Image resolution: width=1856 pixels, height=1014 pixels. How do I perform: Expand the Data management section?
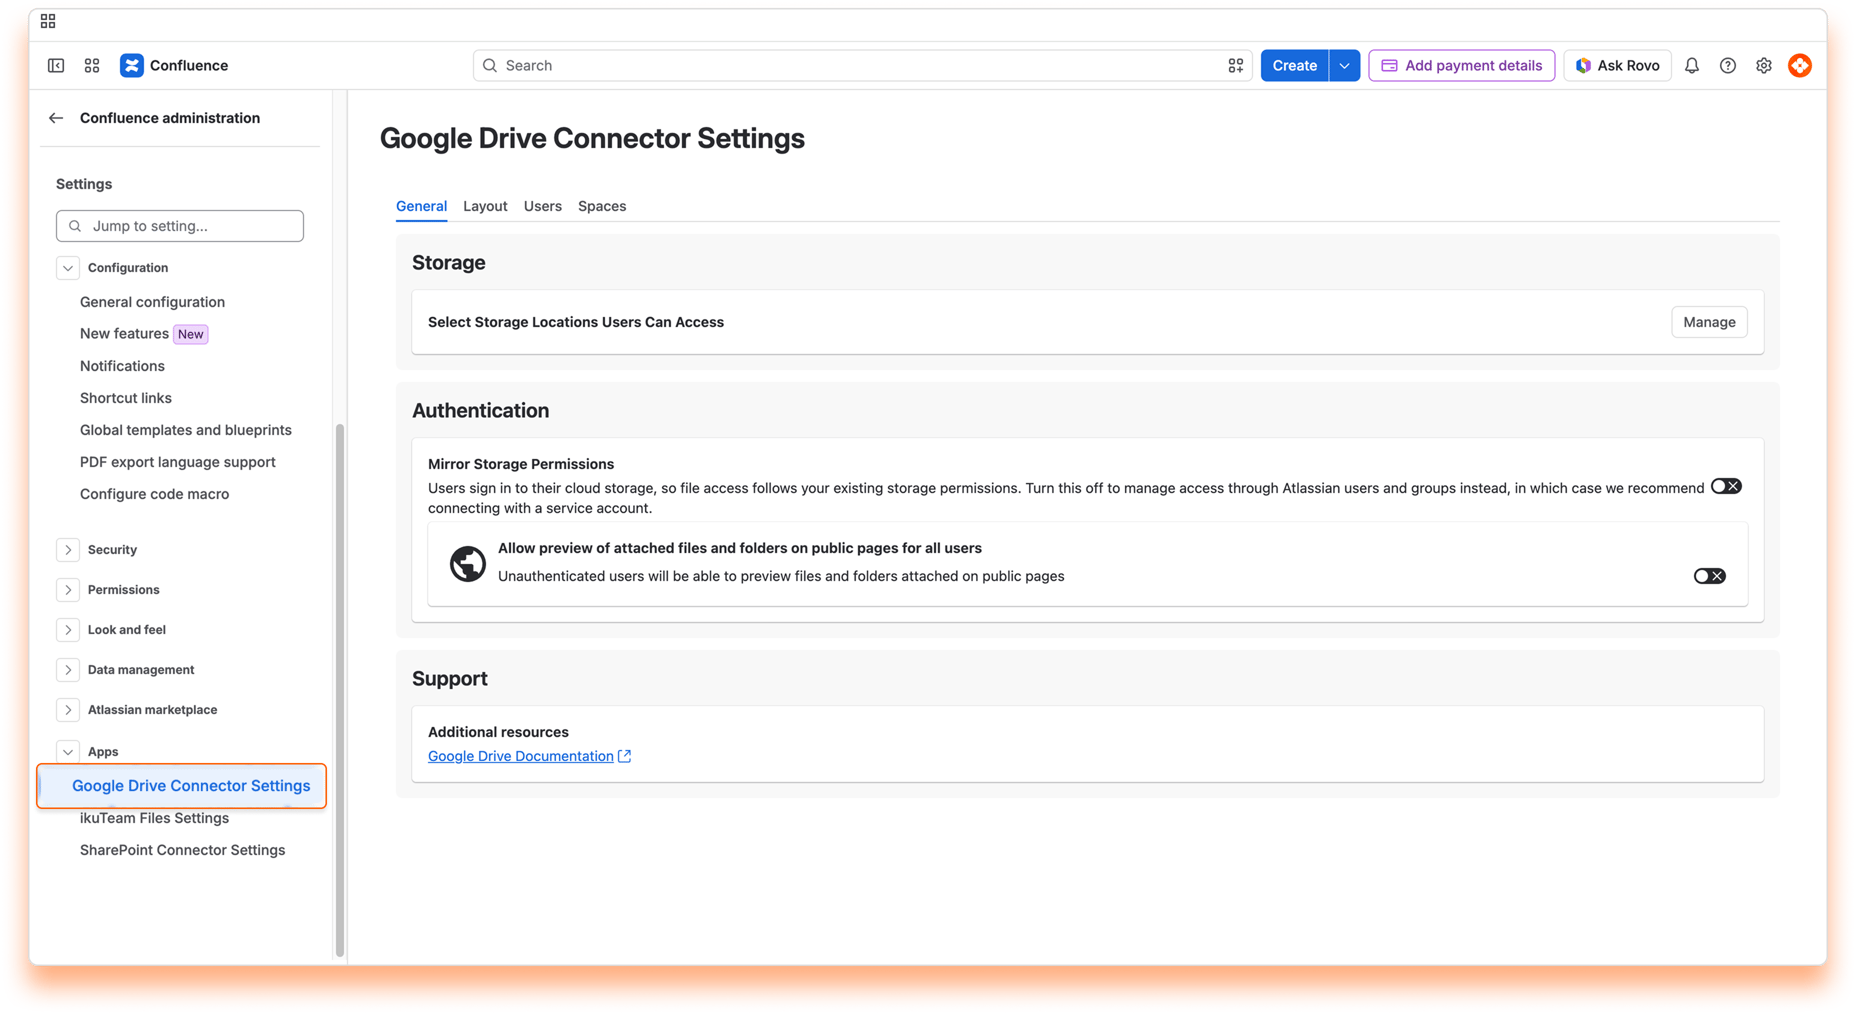68,670
